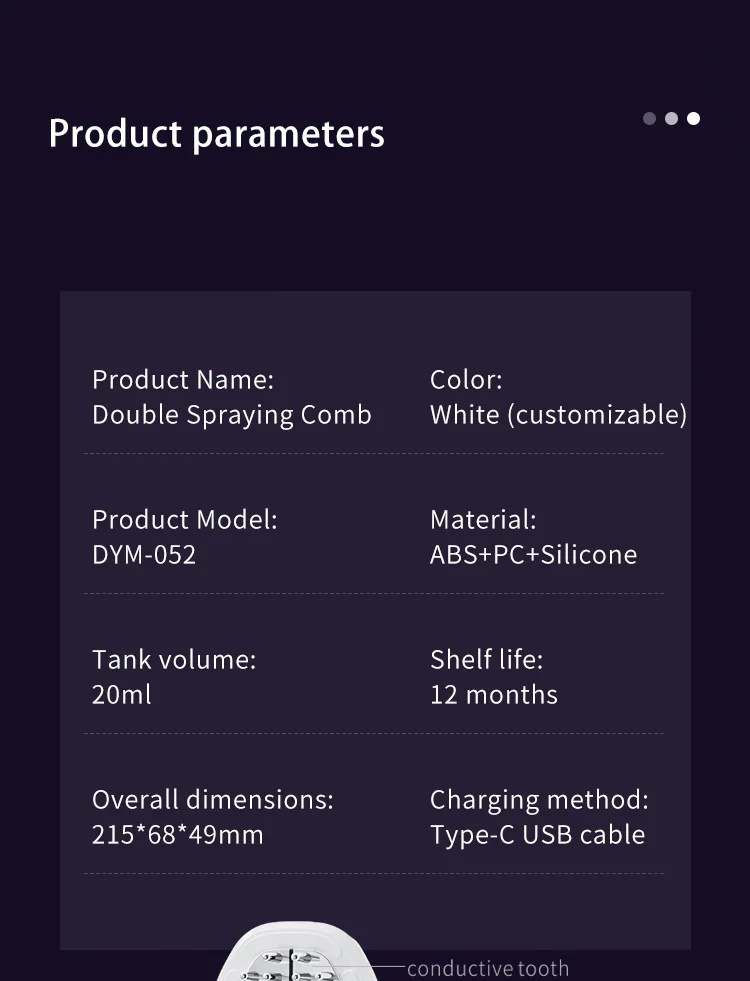750x981 pixels.
Task: Select the third white pagination dot
Action: 693,118
